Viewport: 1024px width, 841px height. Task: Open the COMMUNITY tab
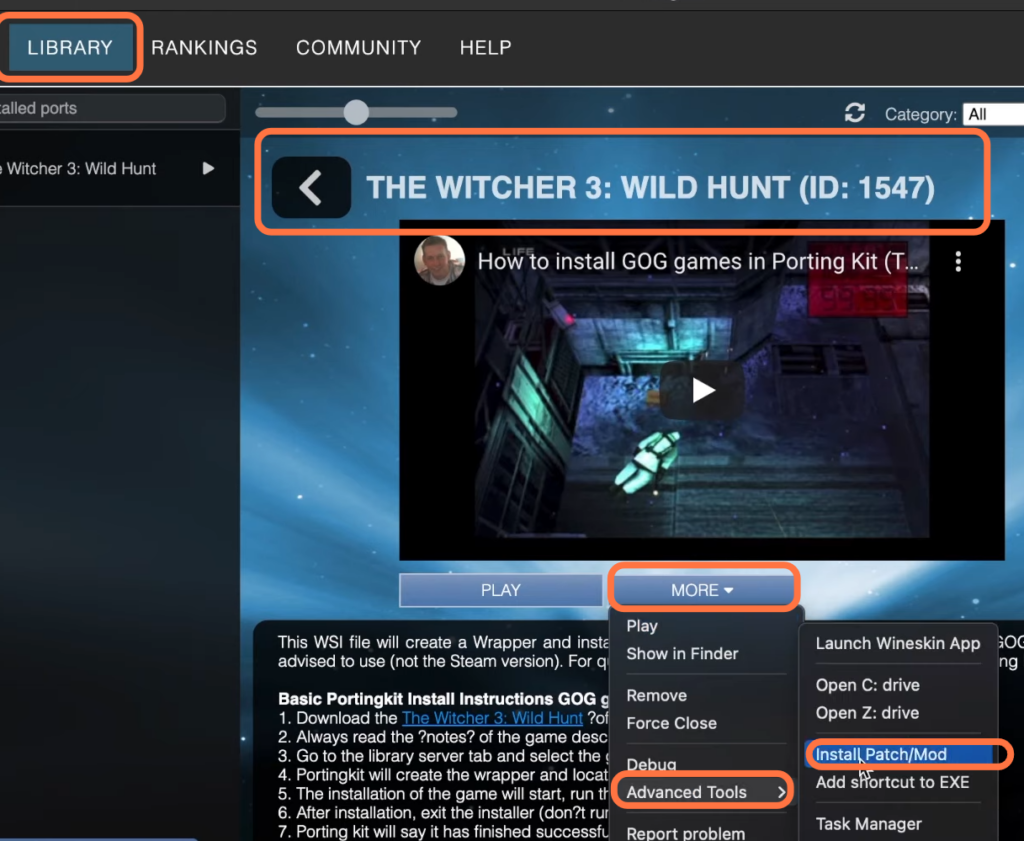(359, 48)
